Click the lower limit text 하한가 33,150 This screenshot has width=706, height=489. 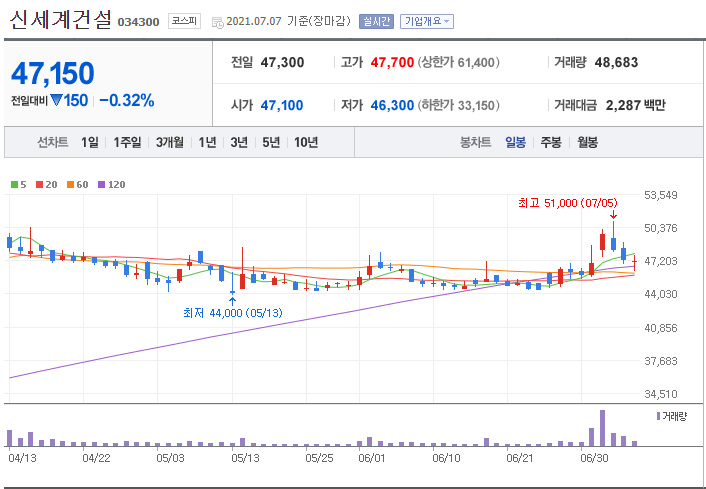(458, 105)
